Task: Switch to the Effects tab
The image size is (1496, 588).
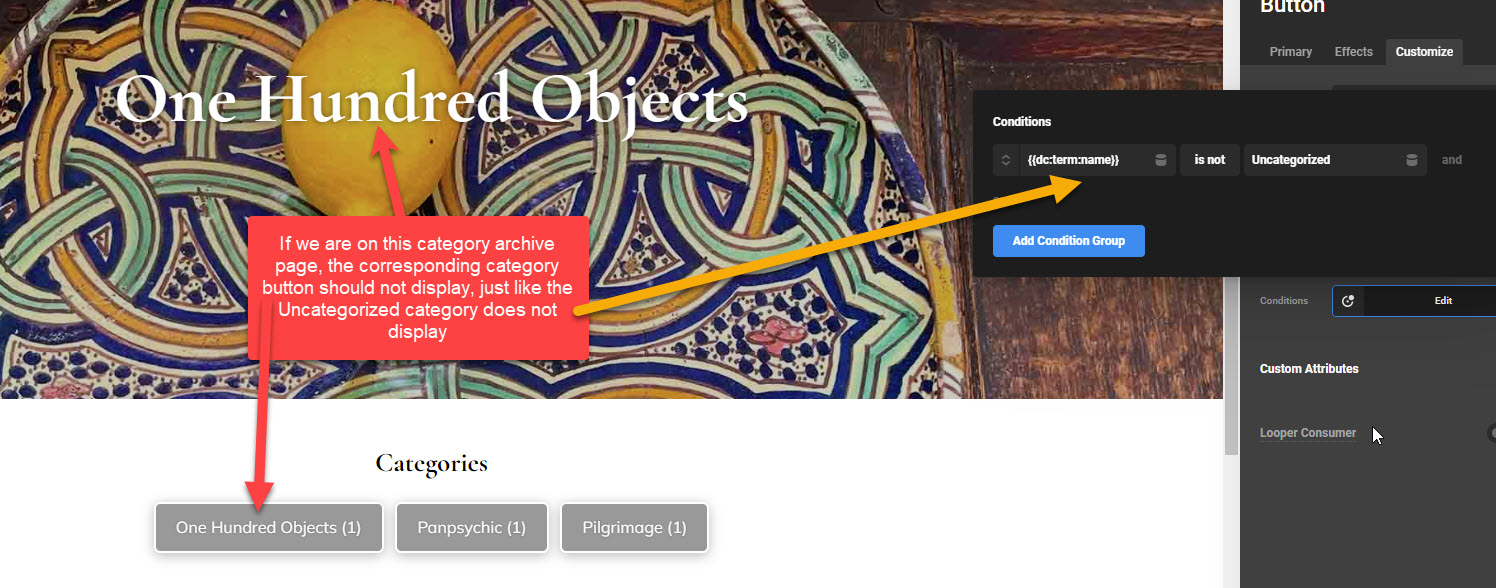Action: point(1354,52)
